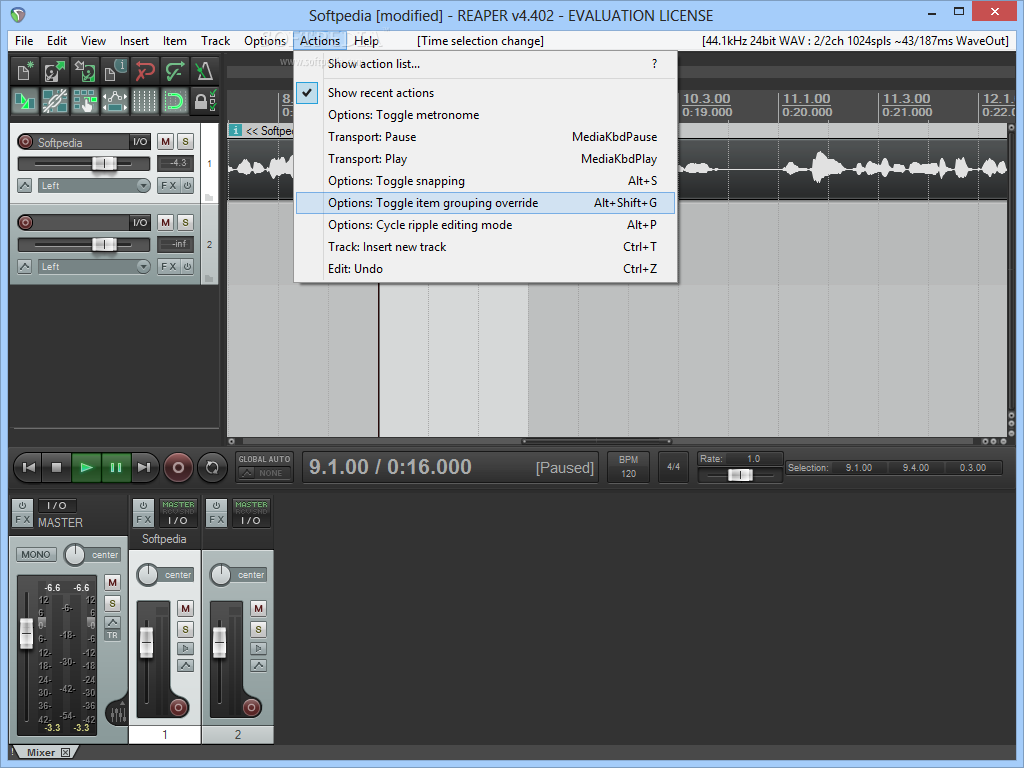Arm record on Softpedia track panel
The image size is (1024, 768).
coord(25,142)
